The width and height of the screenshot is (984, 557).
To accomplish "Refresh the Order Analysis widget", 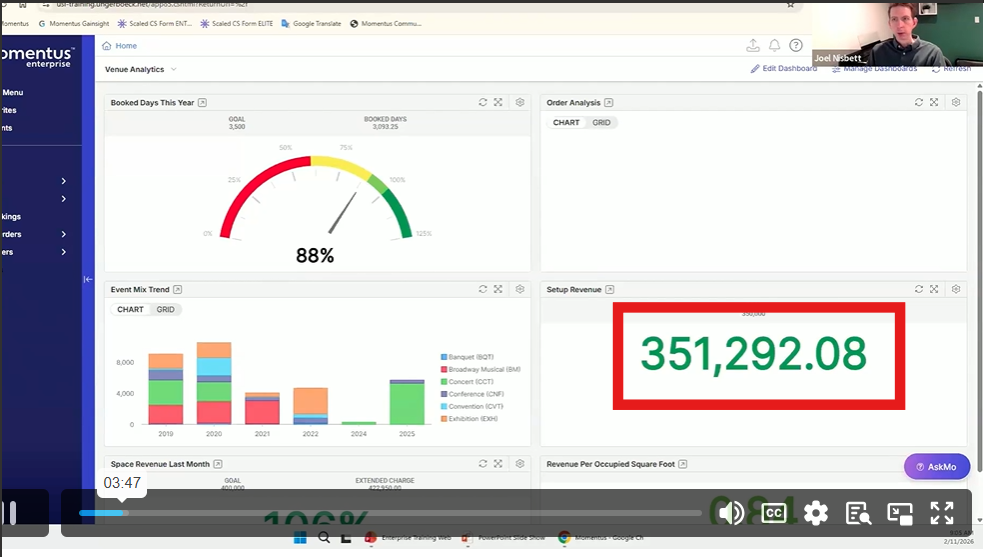I will (919, 102).
